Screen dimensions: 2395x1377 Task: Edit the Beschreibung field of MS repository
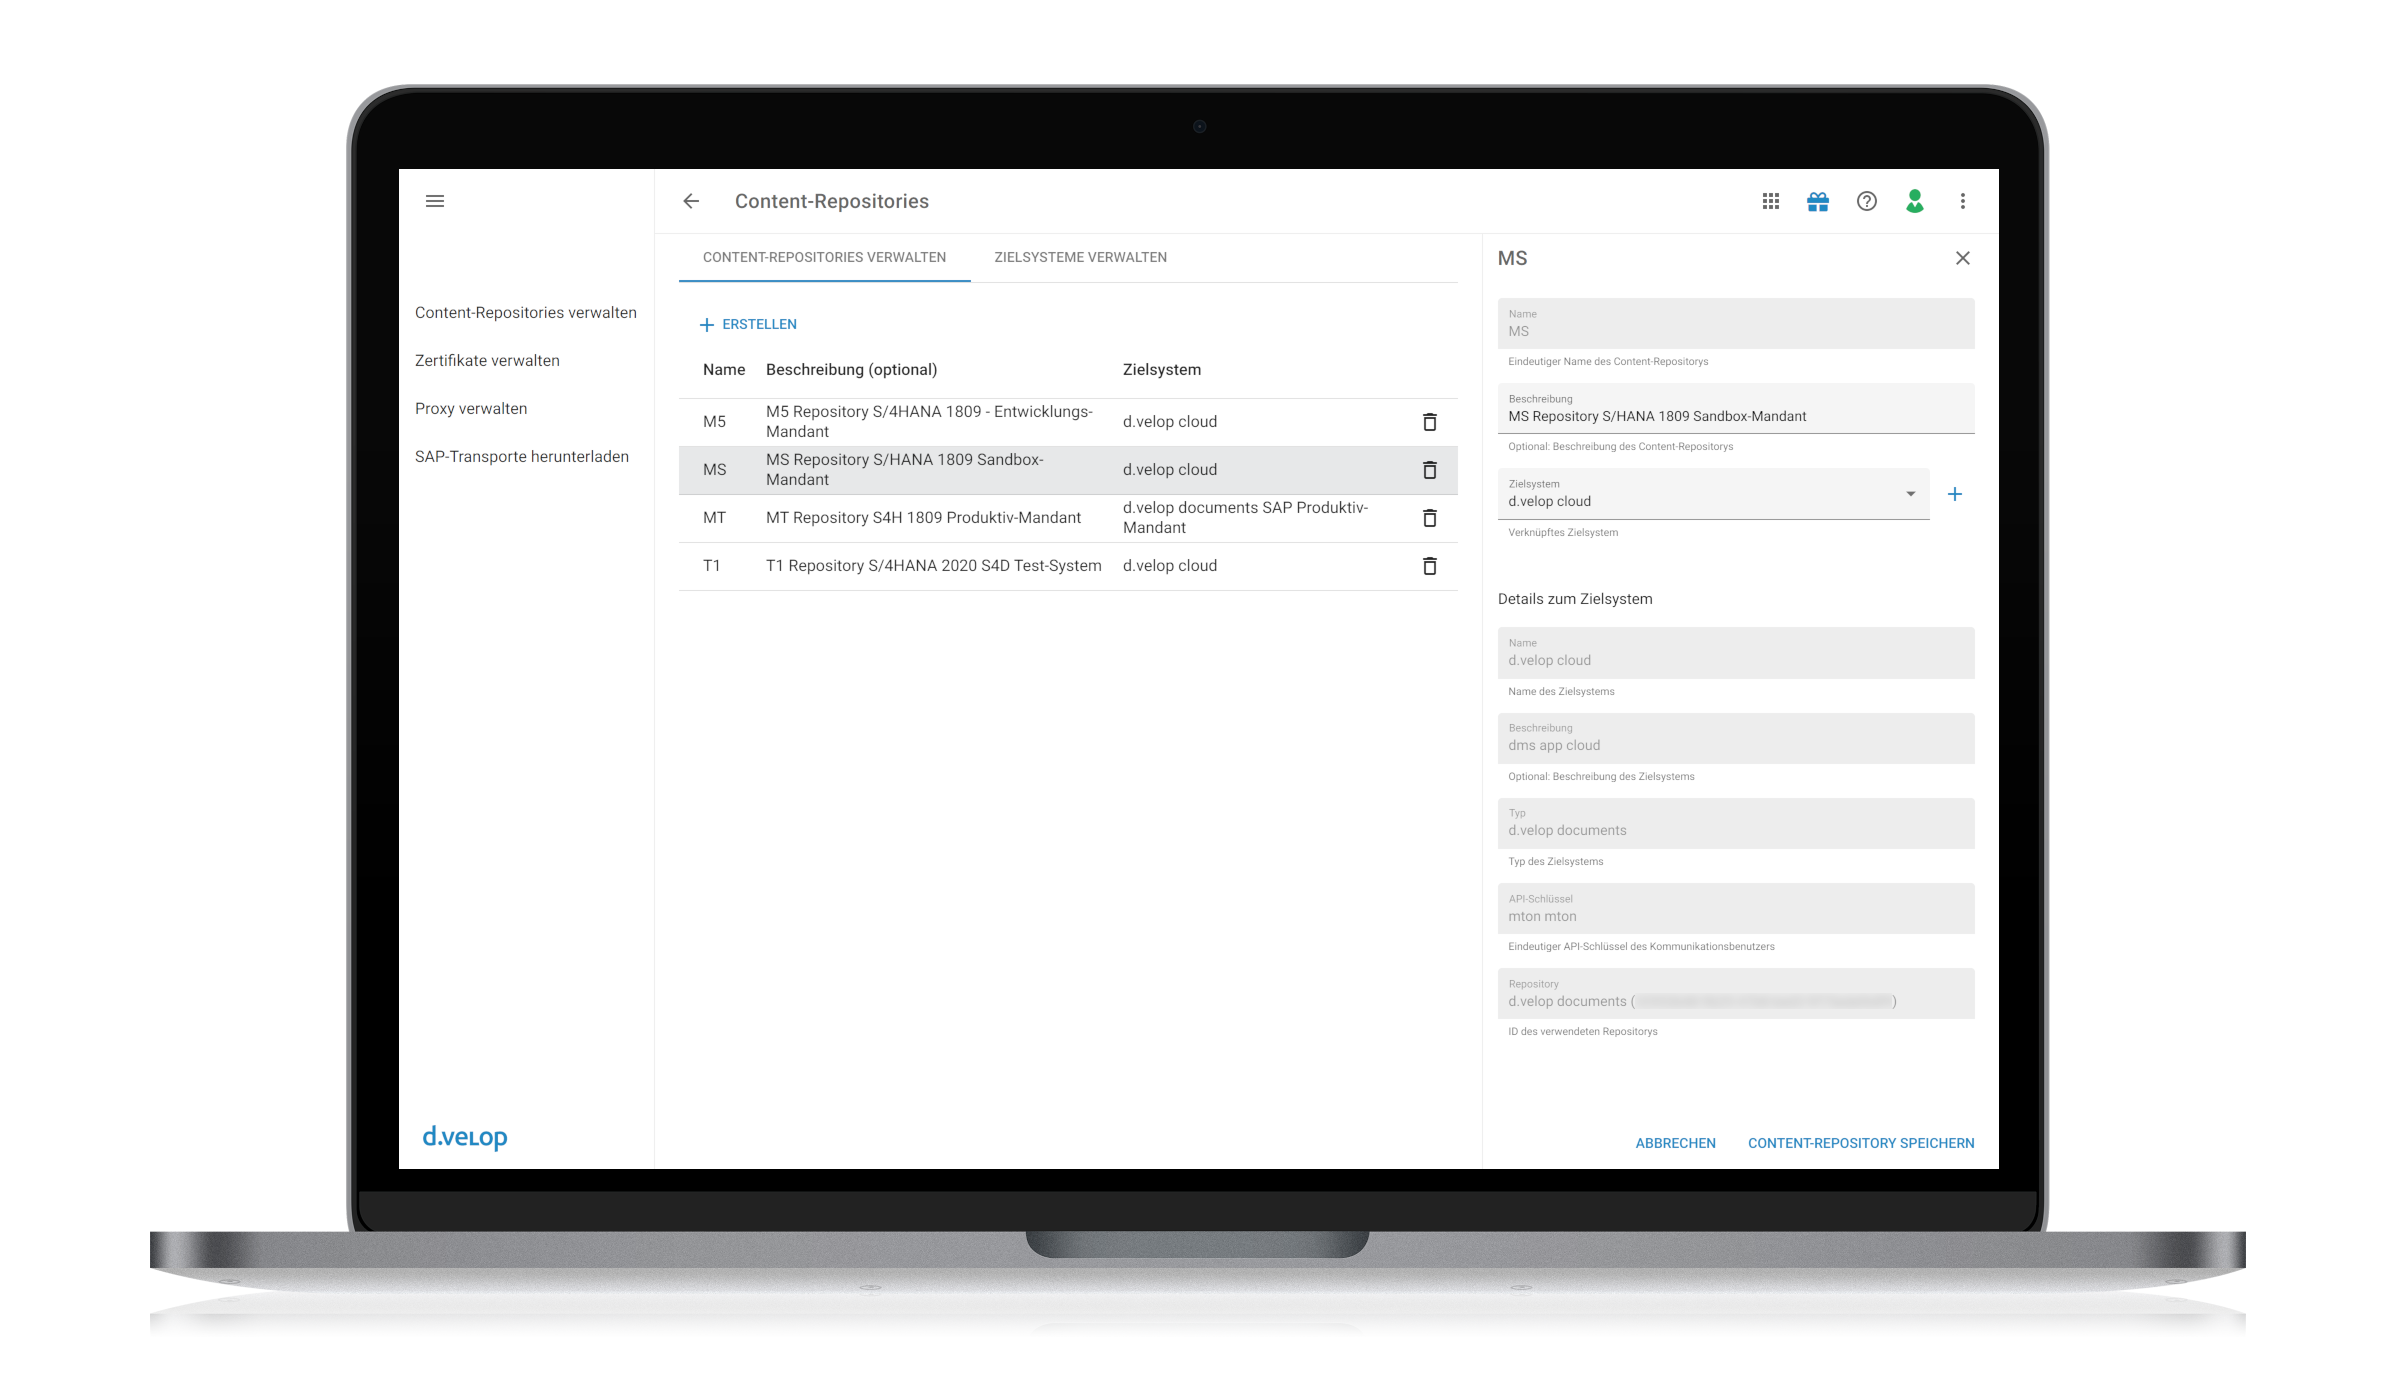click(x=1735, y=408)
